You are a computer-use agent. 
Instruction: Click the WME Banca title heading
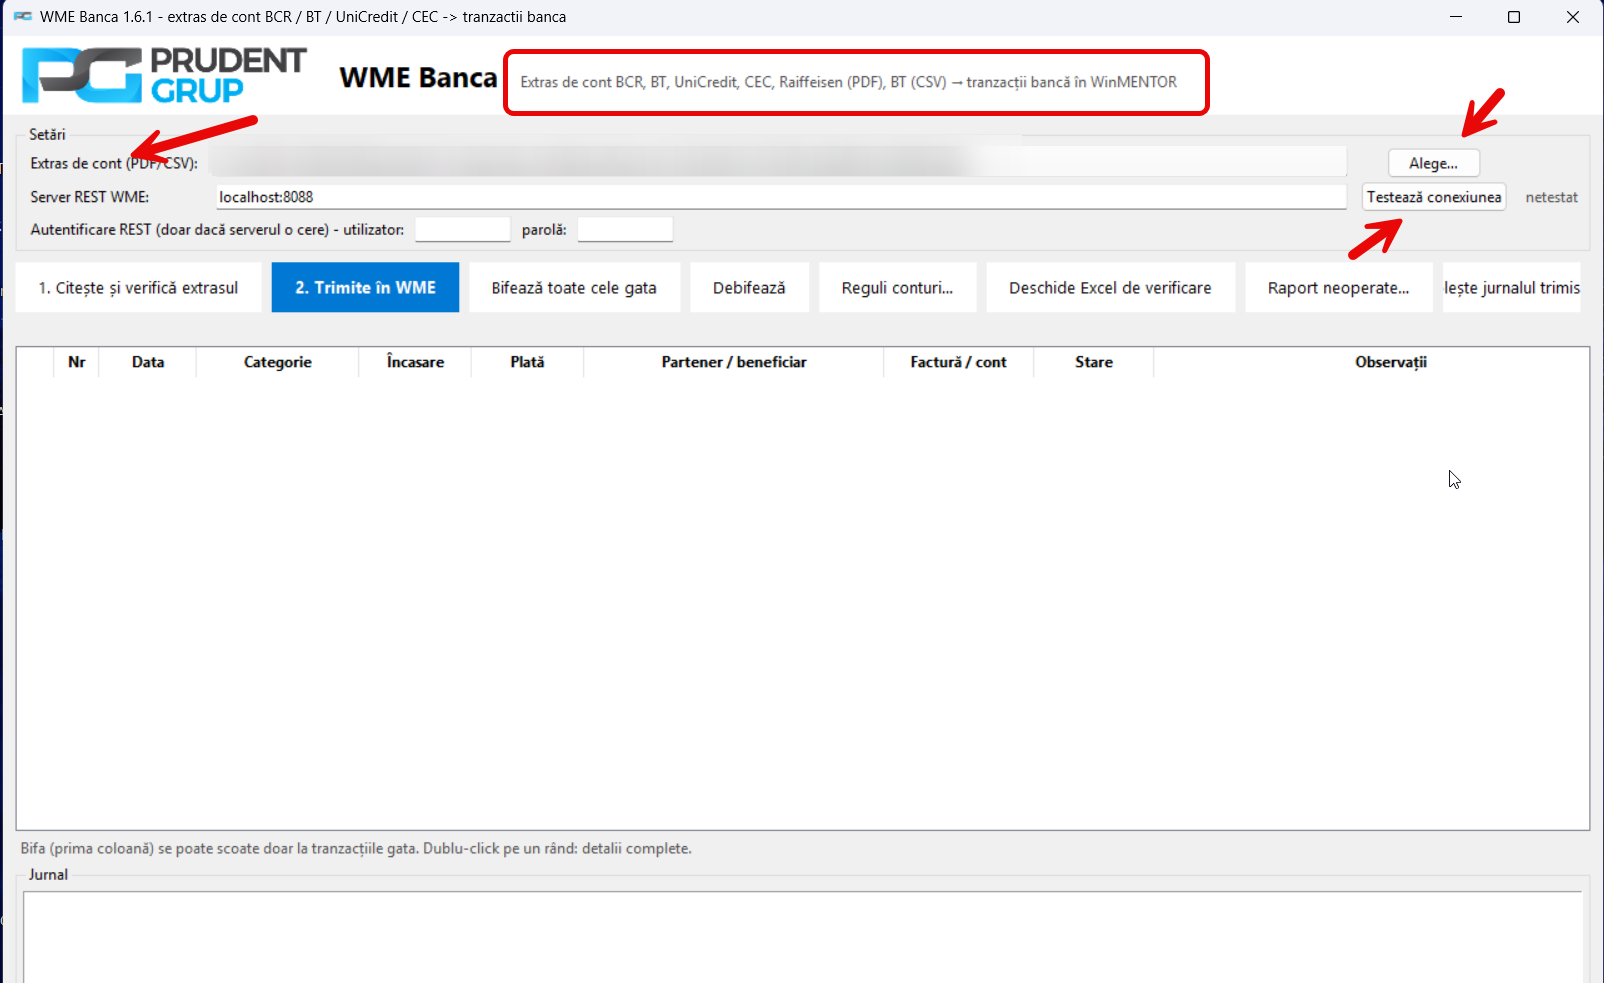click(418, 78)
